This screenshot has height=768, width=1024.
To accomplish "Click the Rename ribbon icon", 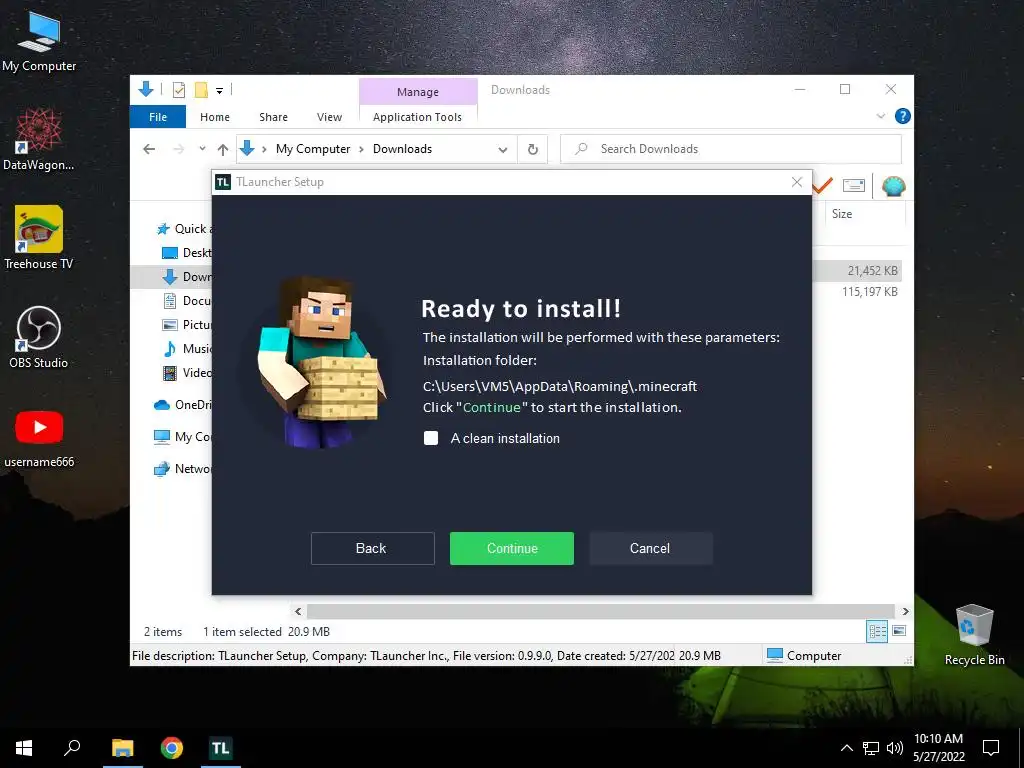I will tap(854, 186).
